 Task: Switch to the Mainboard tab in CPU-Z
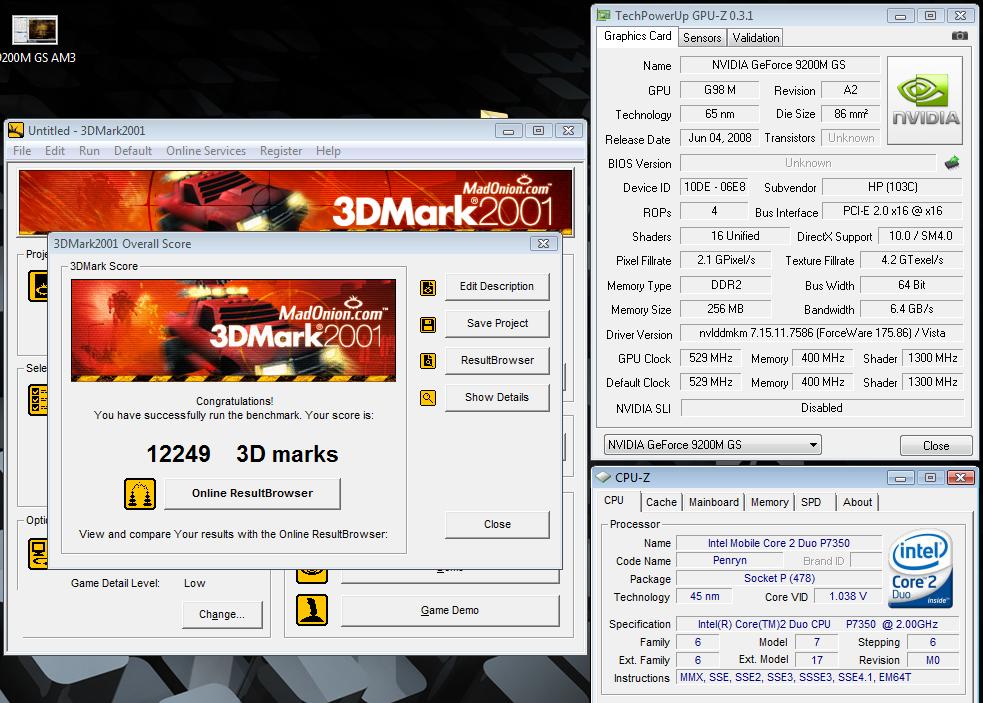(x=713, y=502)
